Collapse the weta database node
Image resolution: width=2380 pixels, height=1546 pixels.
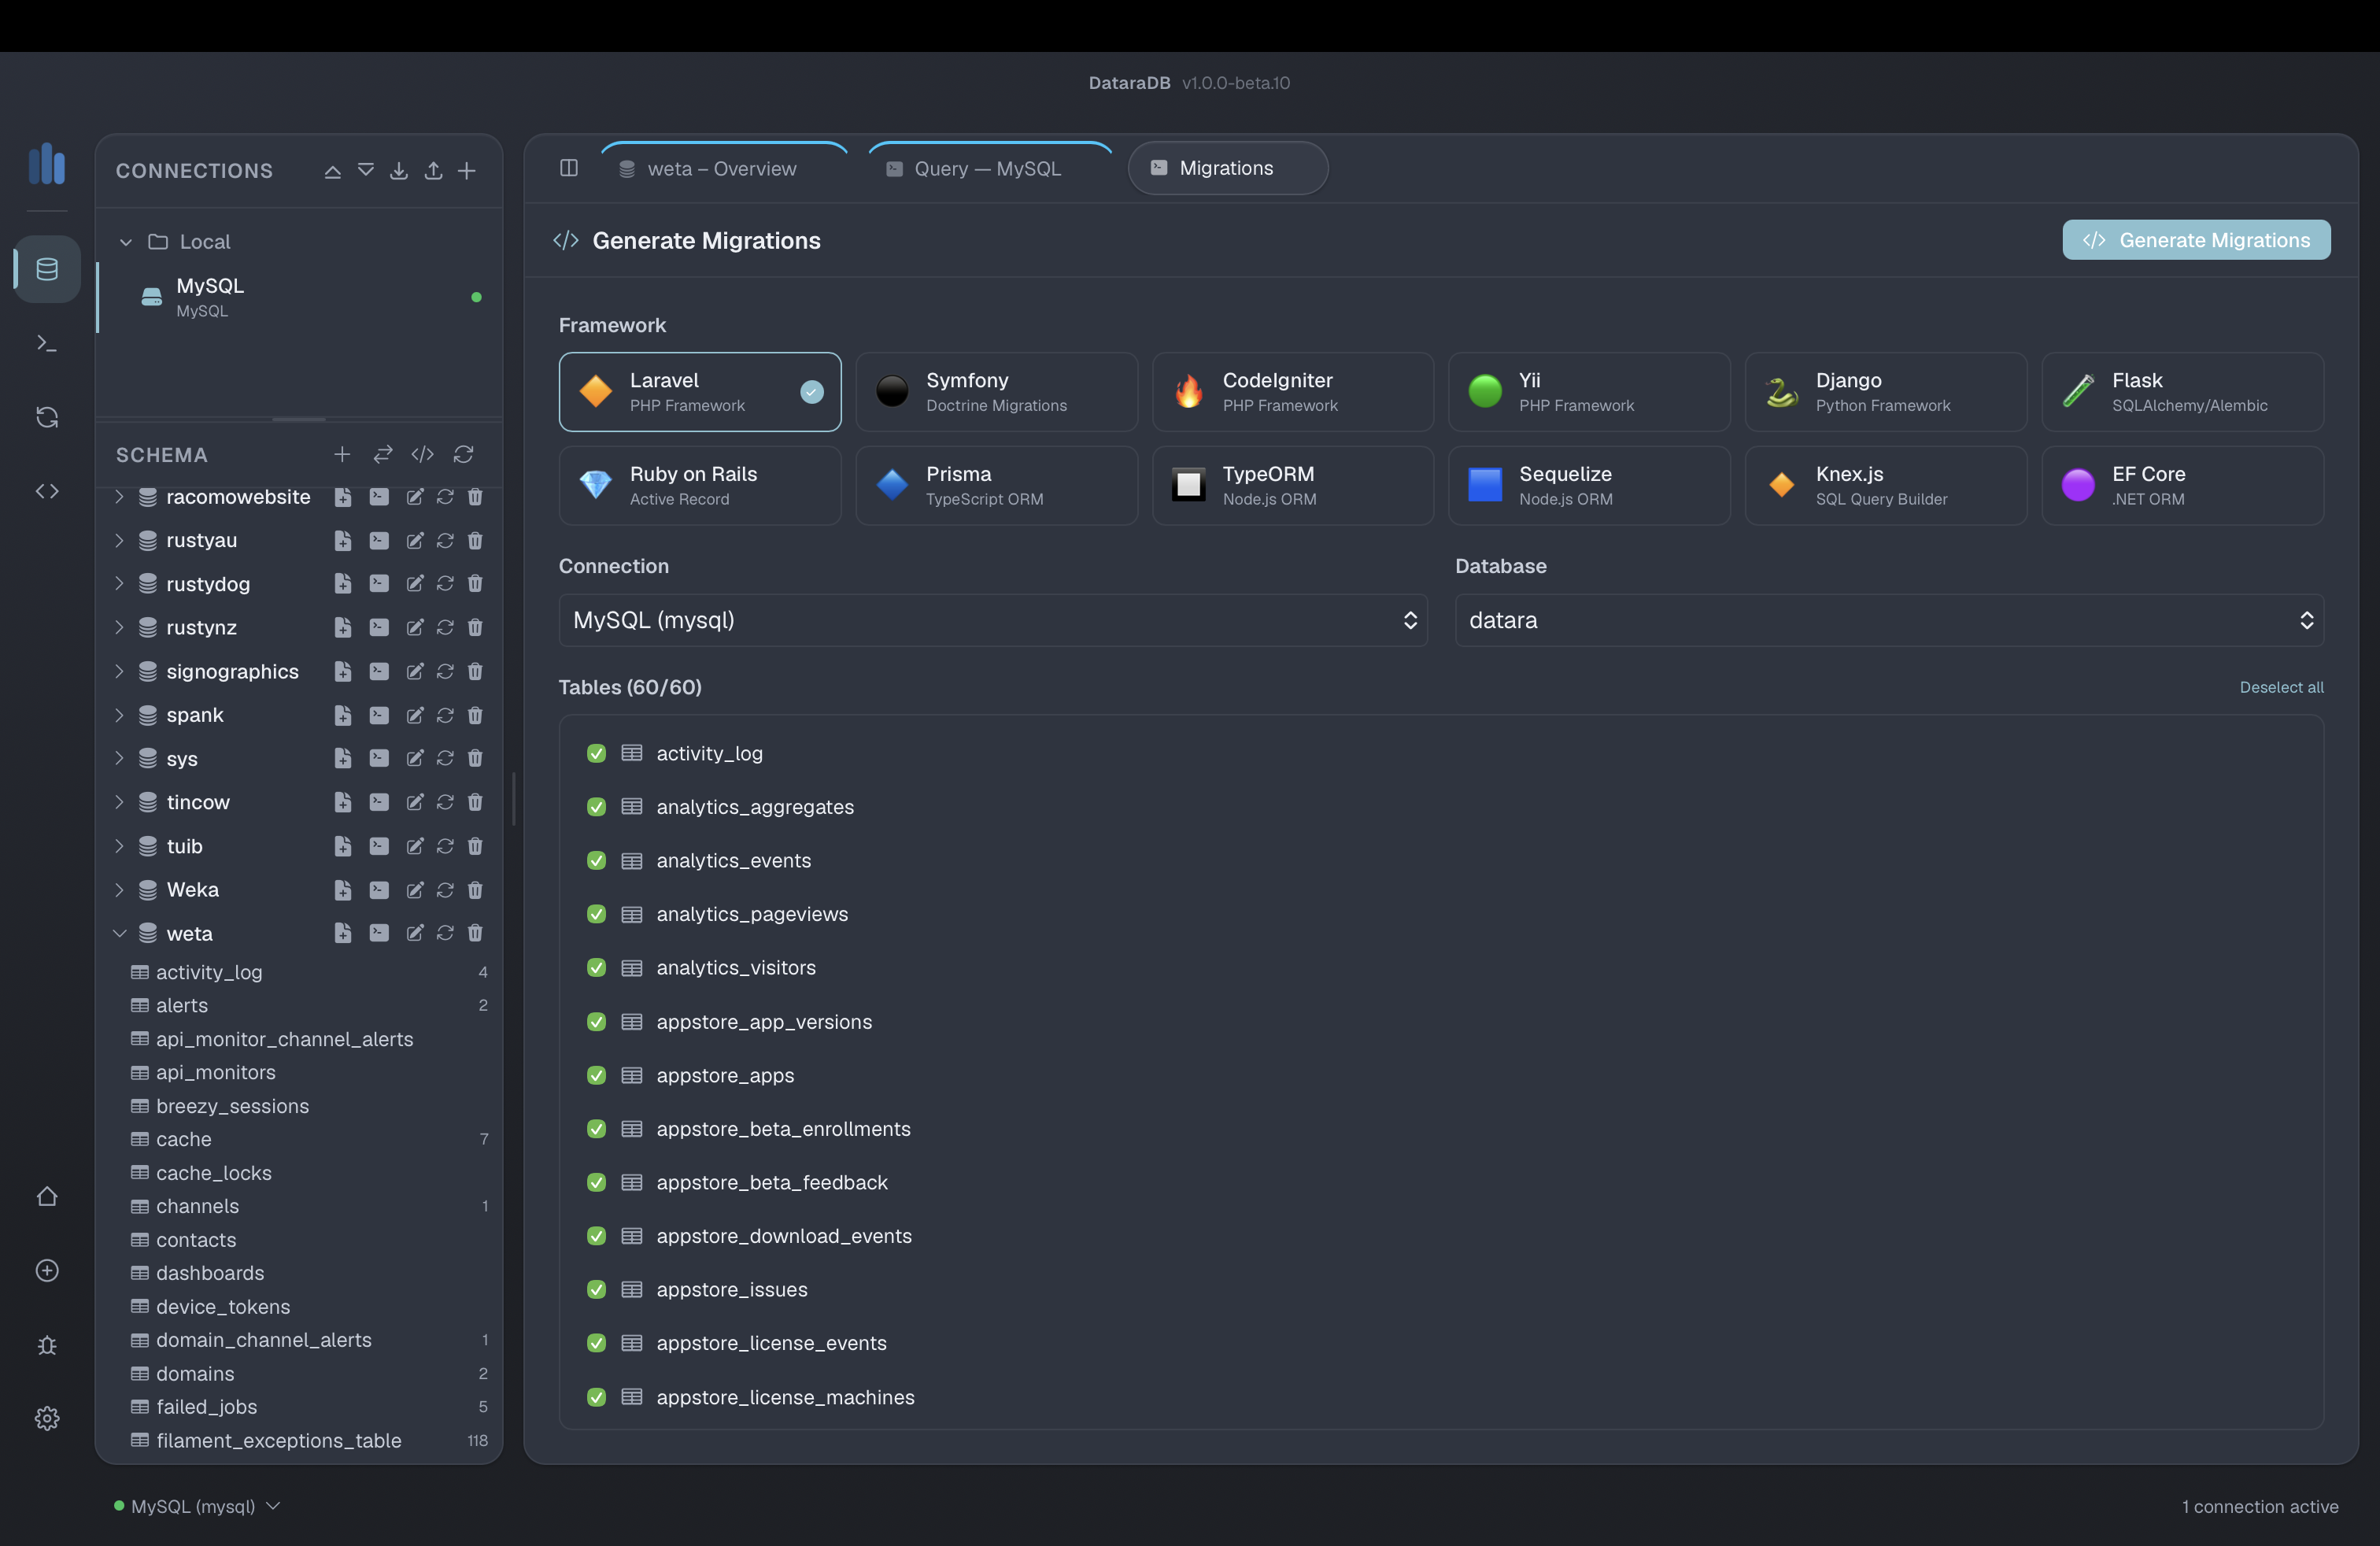pyautogui.click(x=119, y=933)
